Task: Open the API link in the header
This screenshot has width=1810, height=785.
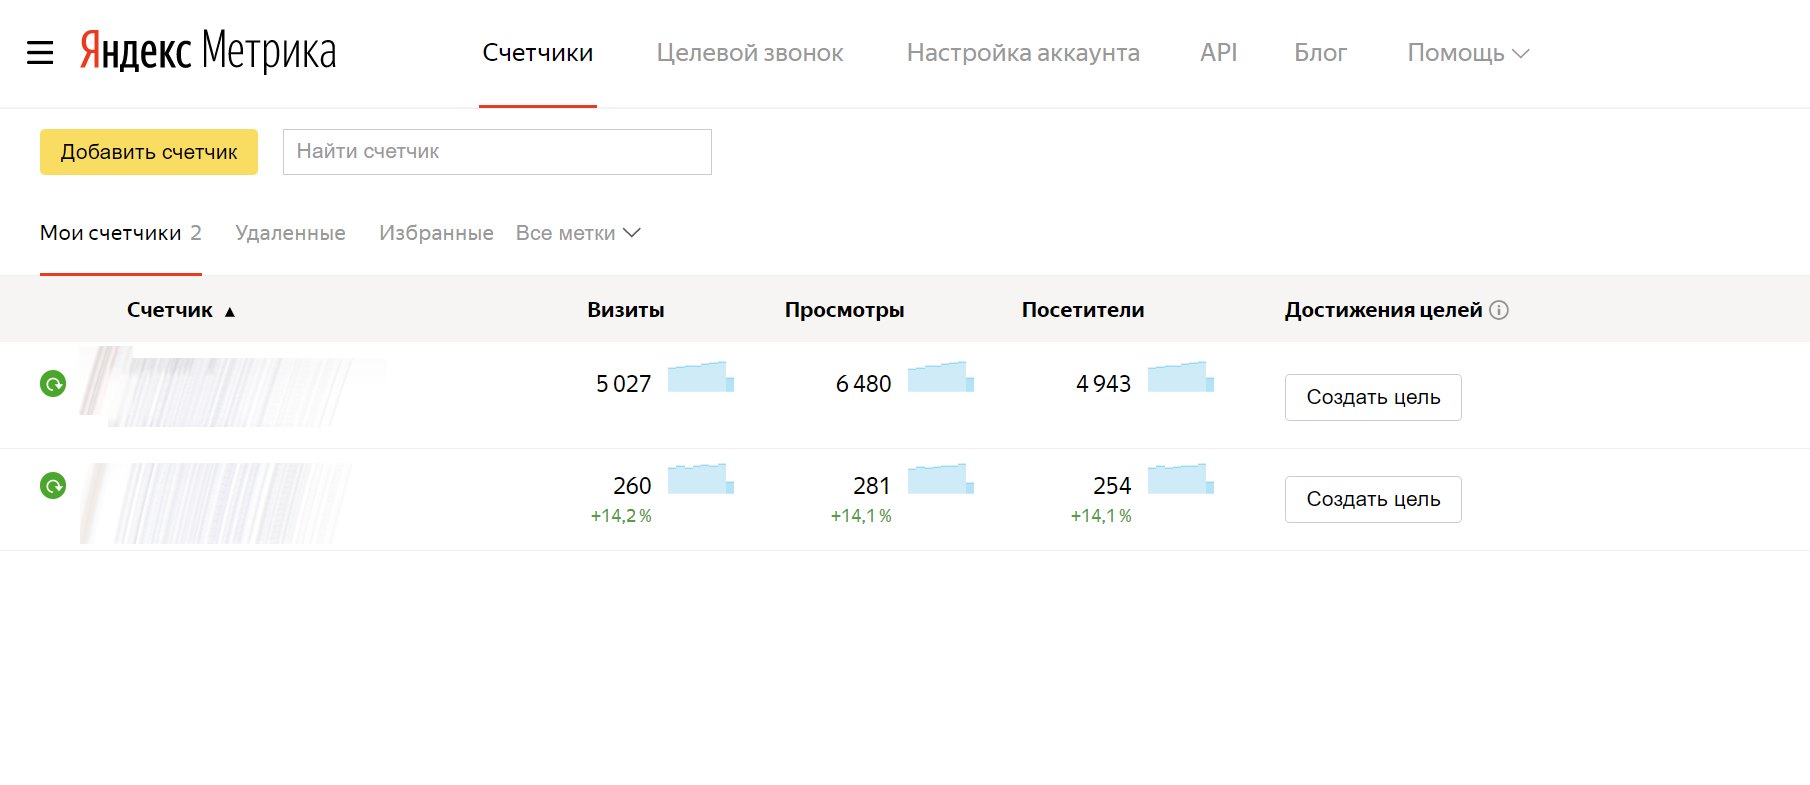Action: [1218, 53]
